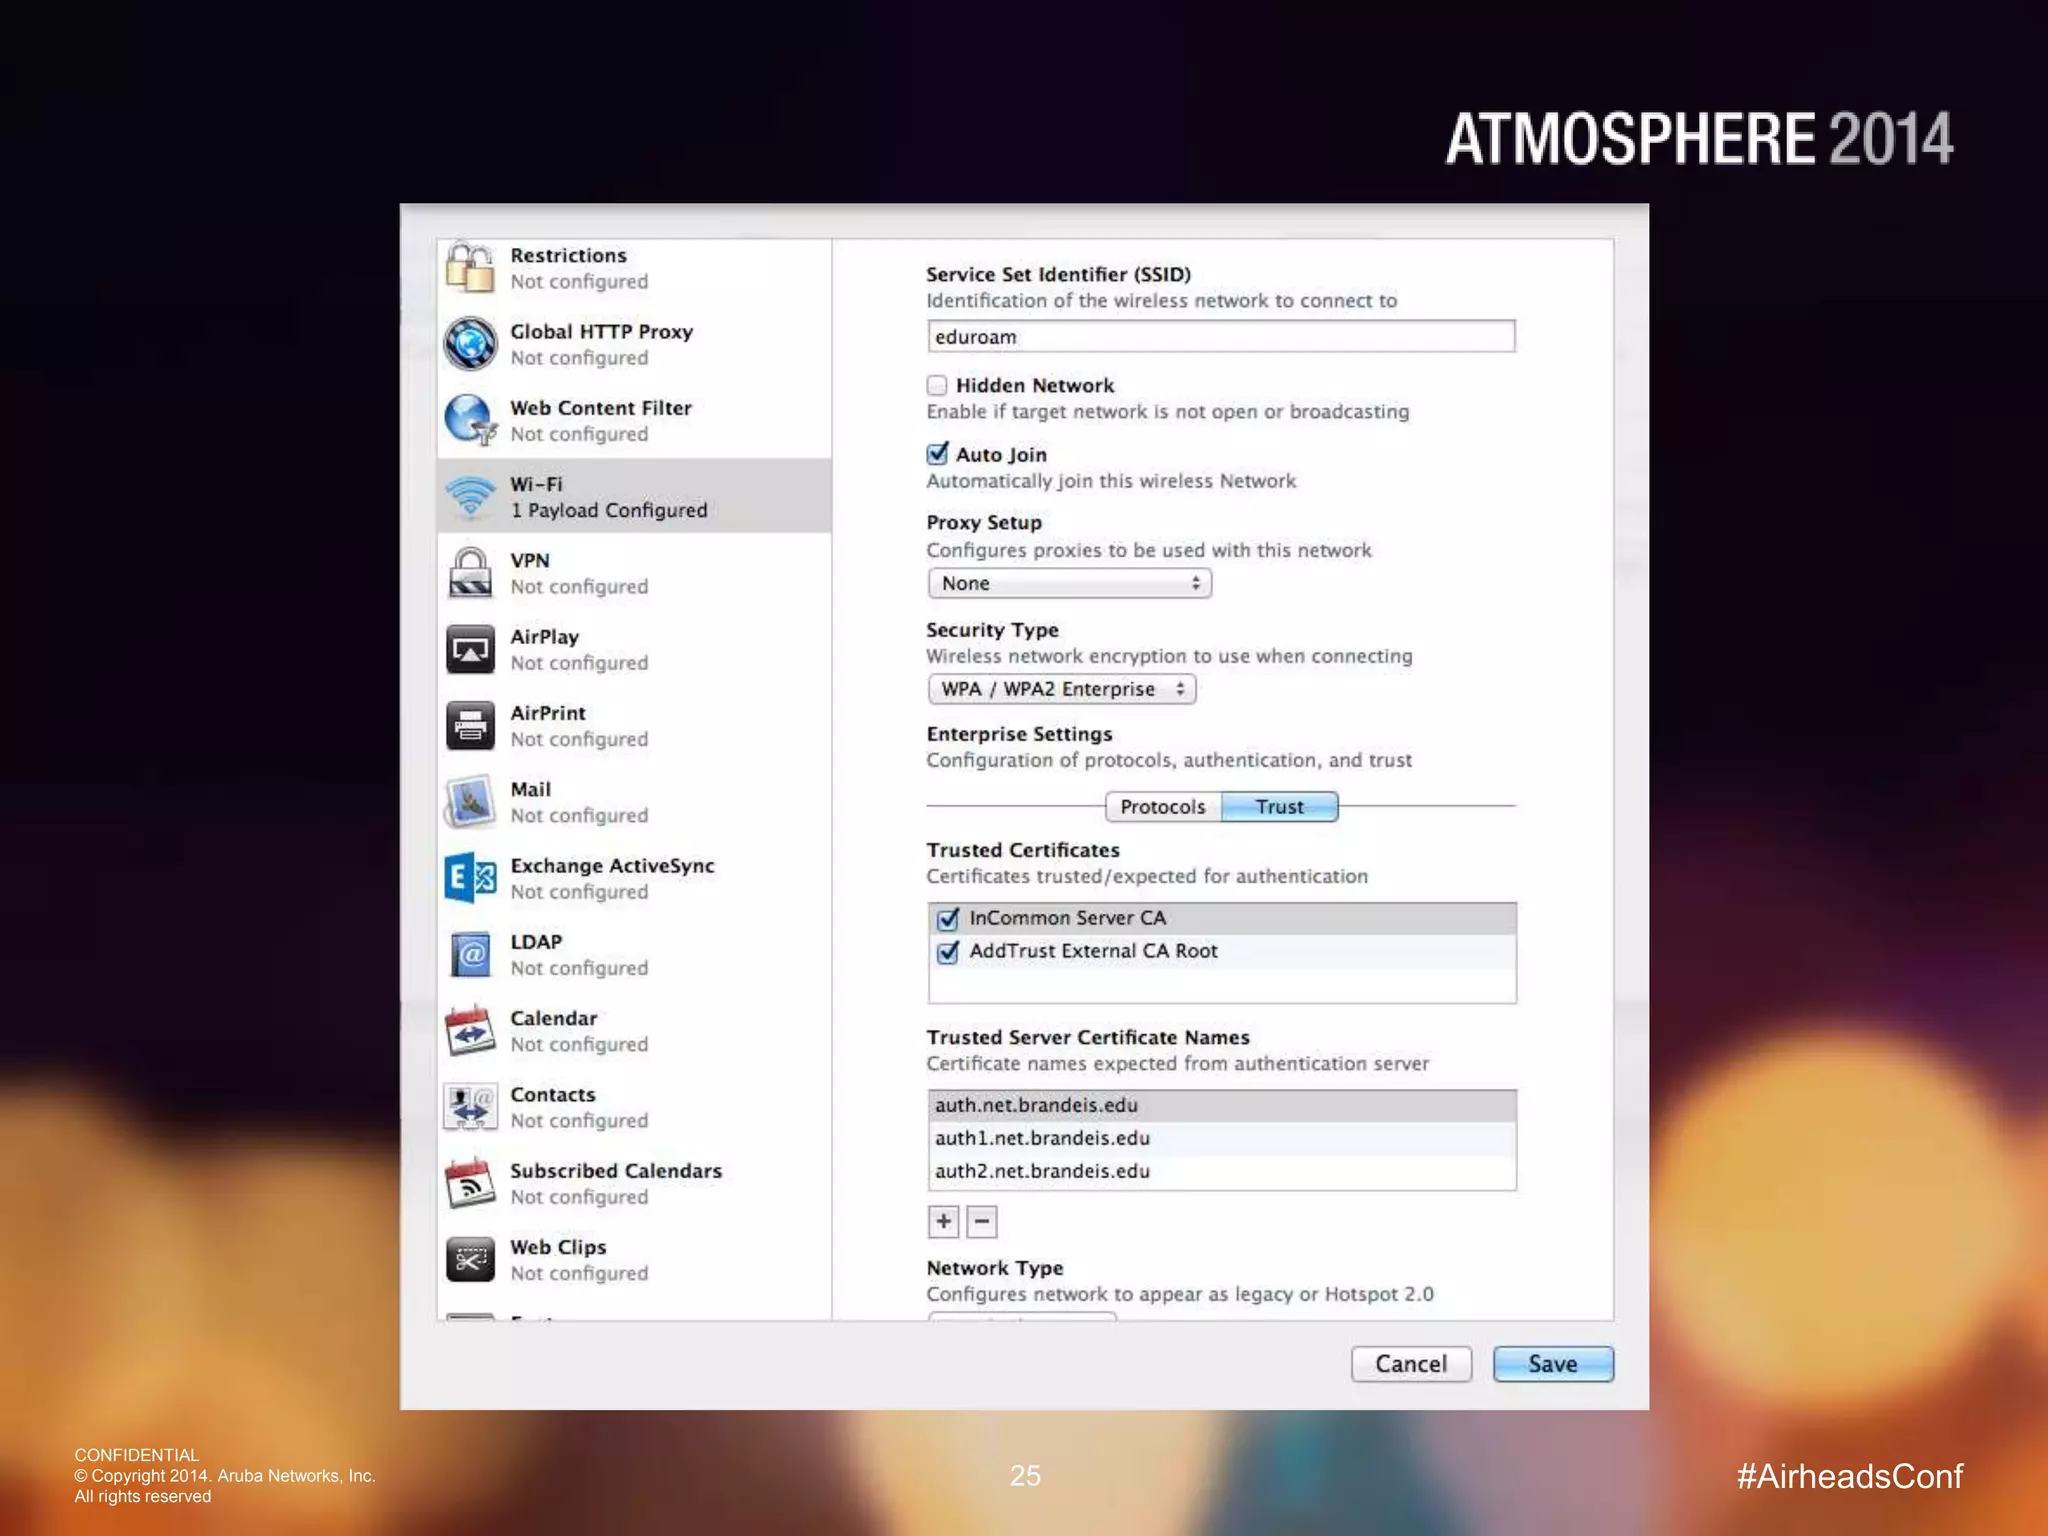The height and width of the screenshot is (1536, 2048).
Task: Select the Restrictions padlock icon
Action: [x=470, y=268]
